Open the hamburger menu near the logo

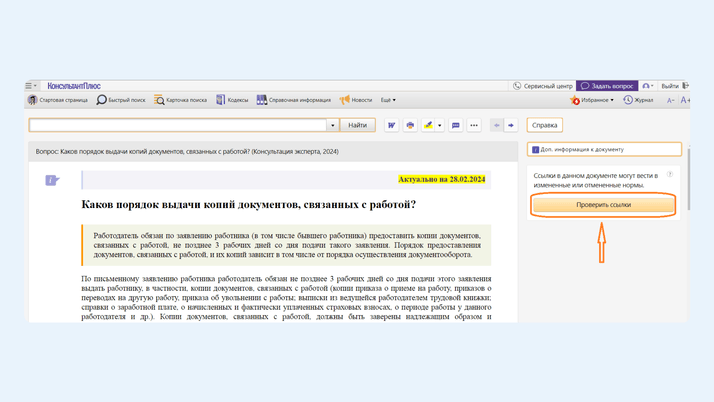tap(31, 86)
